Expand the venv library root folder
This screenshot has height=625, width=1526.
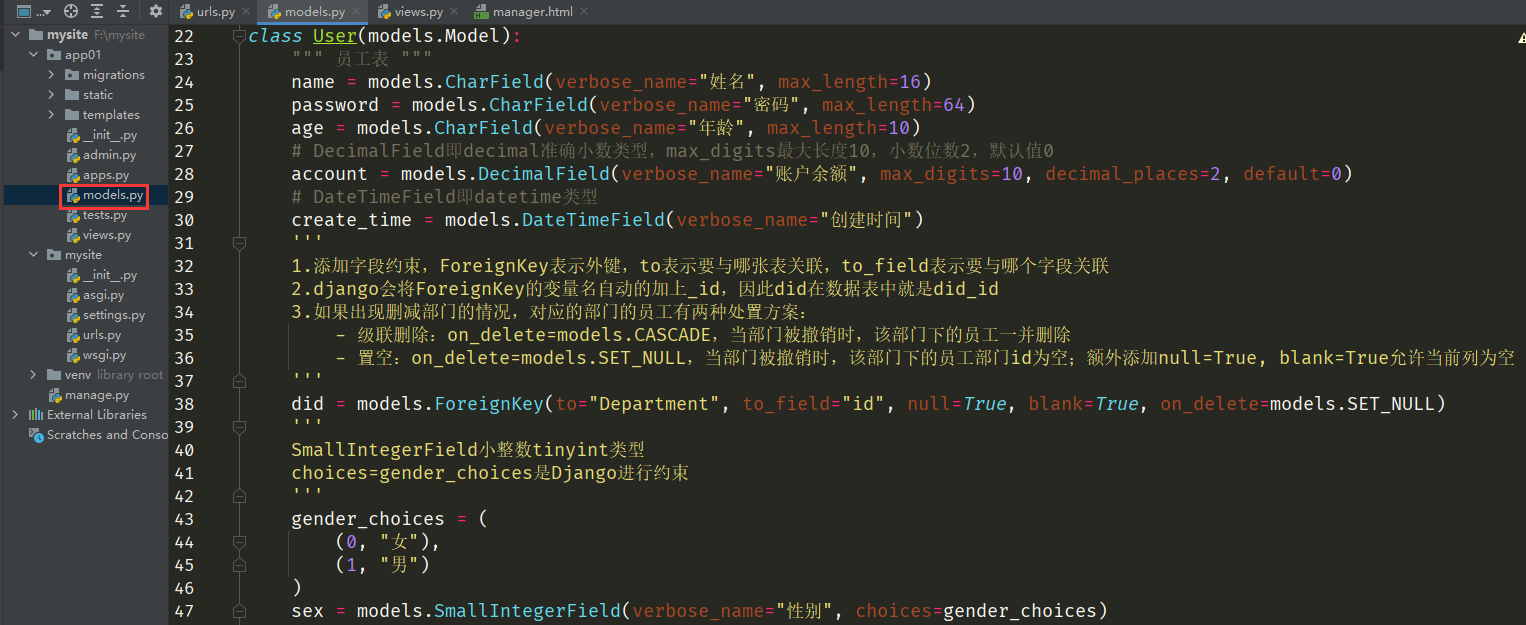(x=34, y=375)
